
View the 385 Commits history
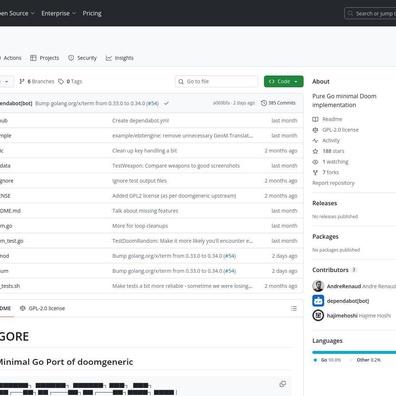tap(278, 103)
